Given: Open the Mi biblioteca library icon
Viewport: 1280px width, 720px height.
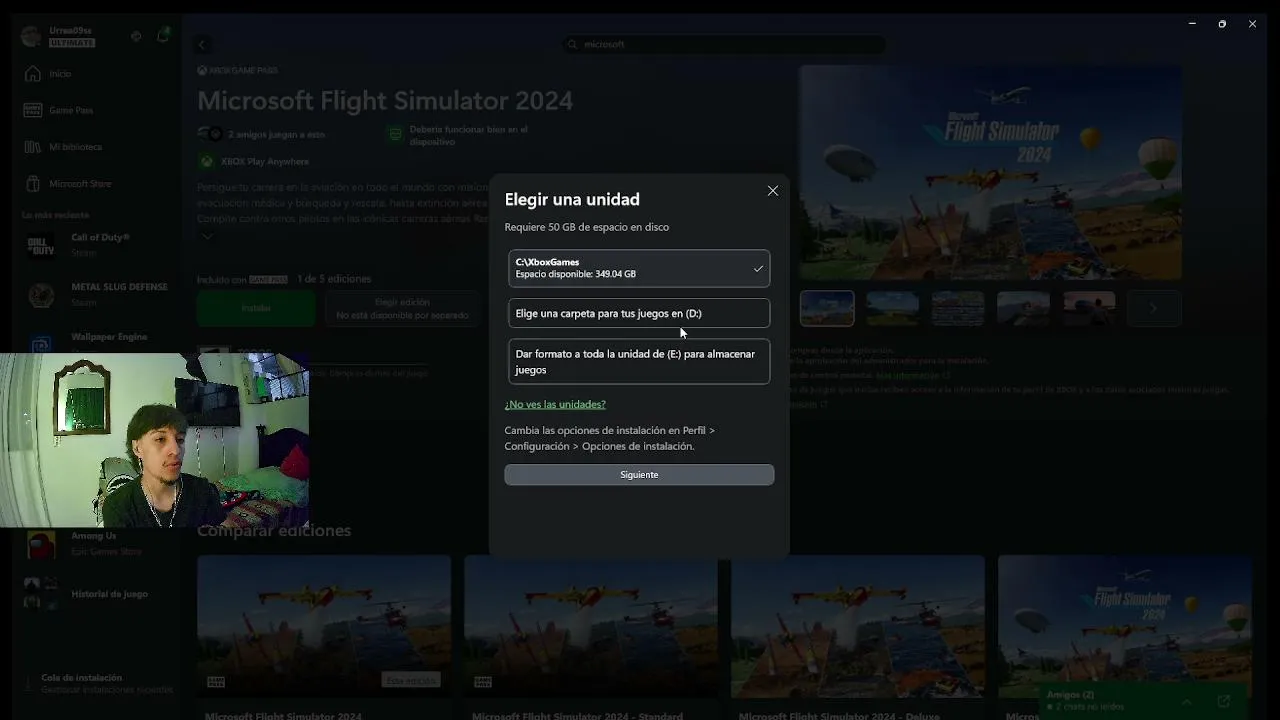Looking at the screenshot, I should (x=33, y=147).
